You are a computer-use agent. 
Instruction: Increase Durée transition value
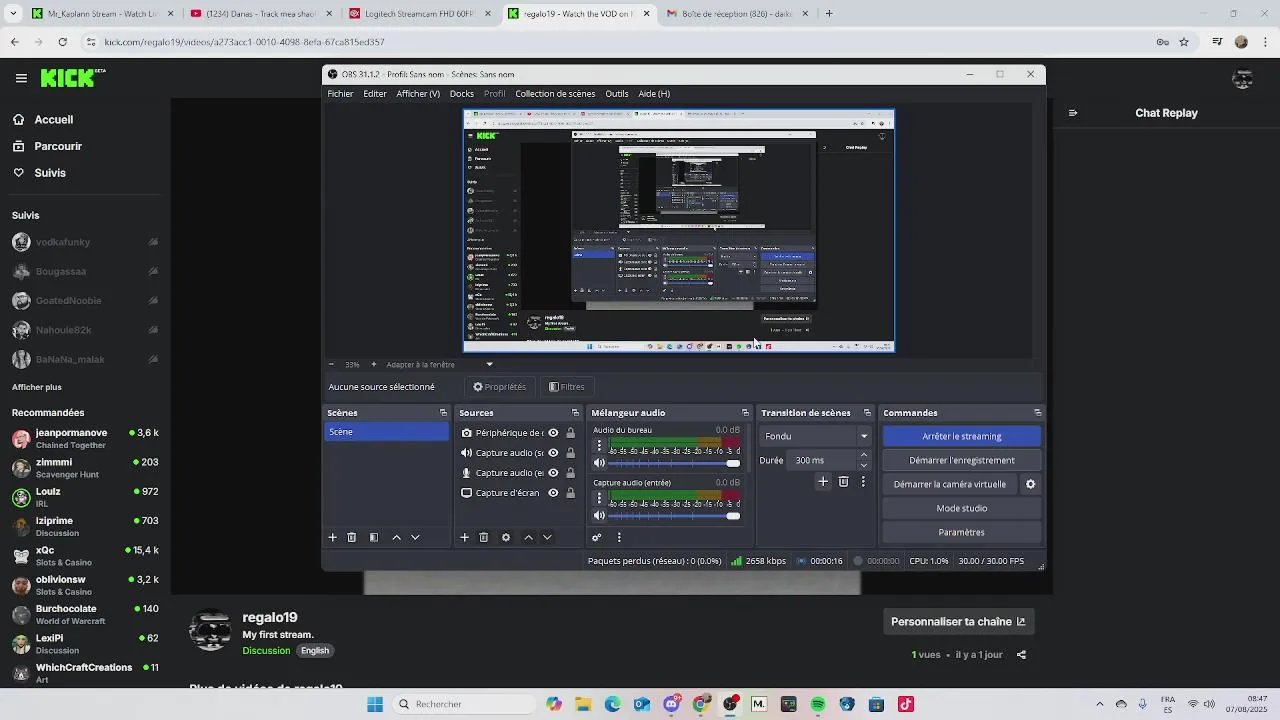(x=864, y=455)
